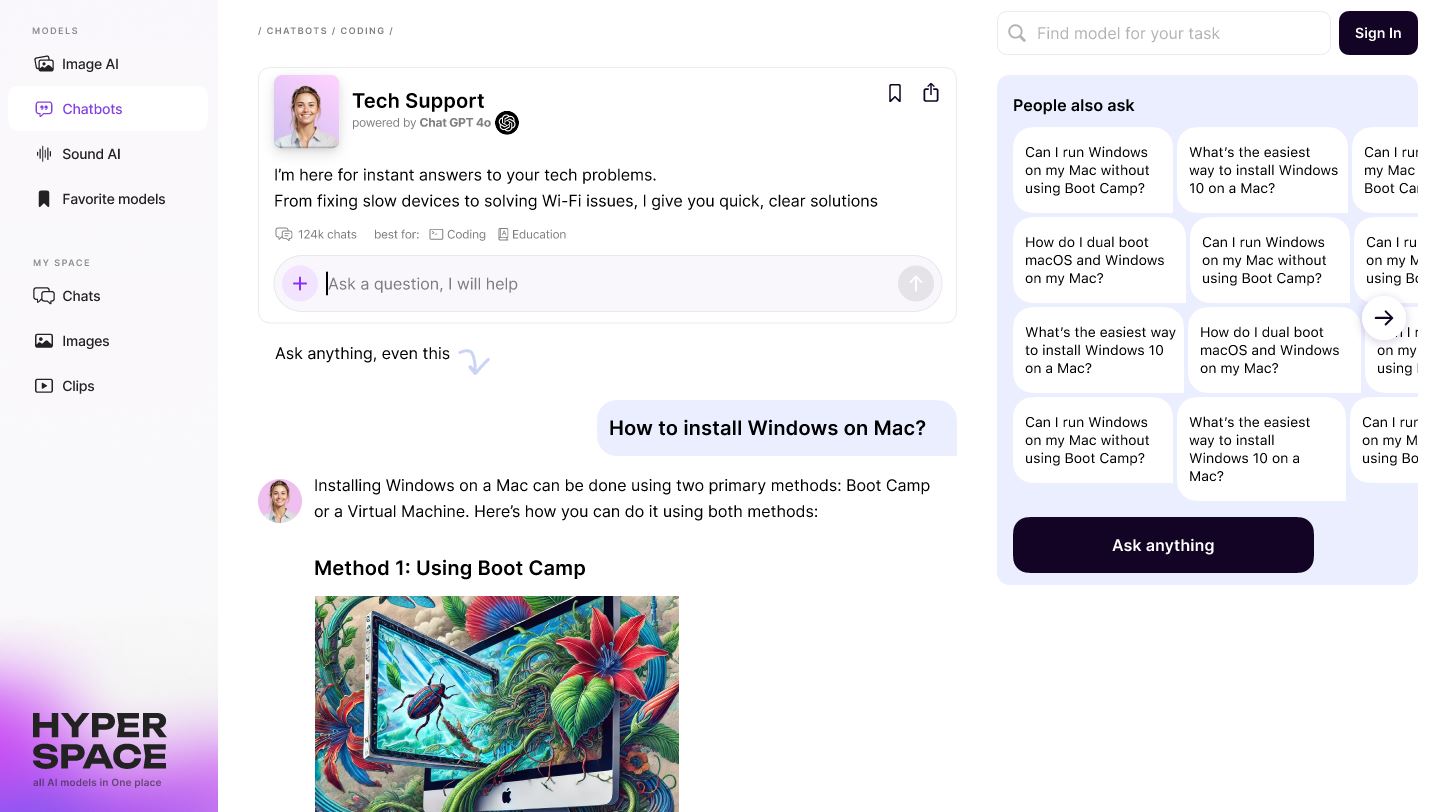Go to Favorite models

point(113,199)
